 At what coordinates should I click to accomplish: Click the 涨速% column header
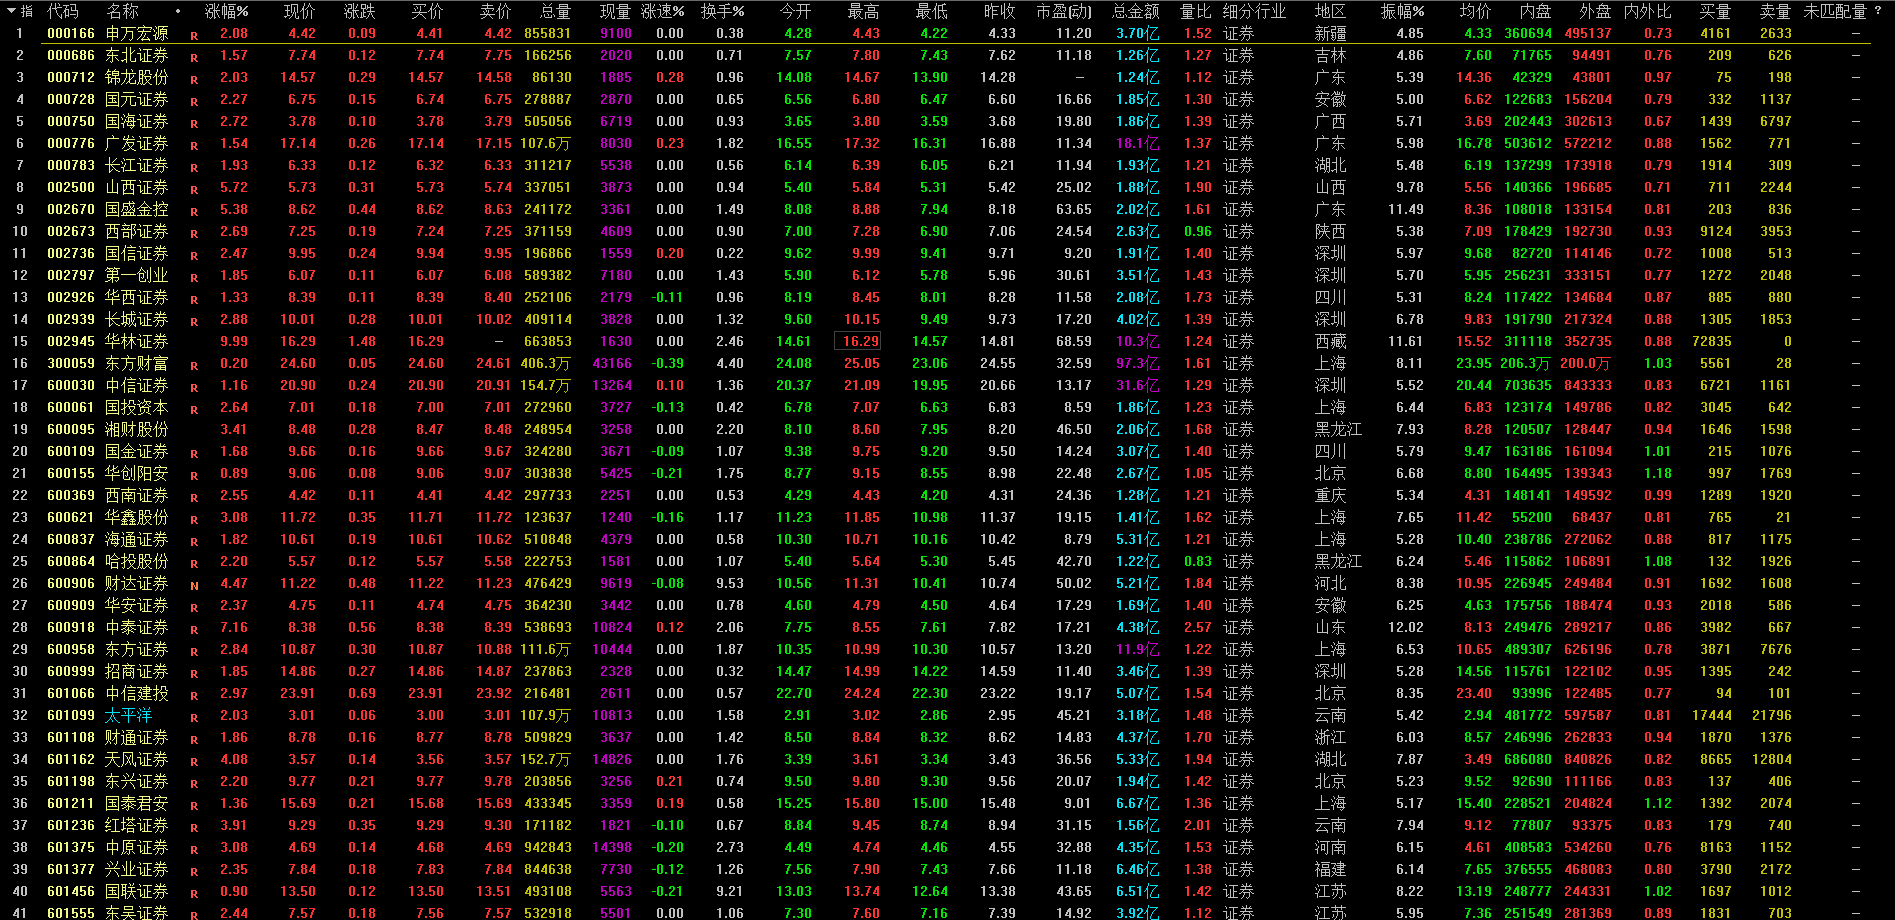pyautogui.click(x=663, y=11)
